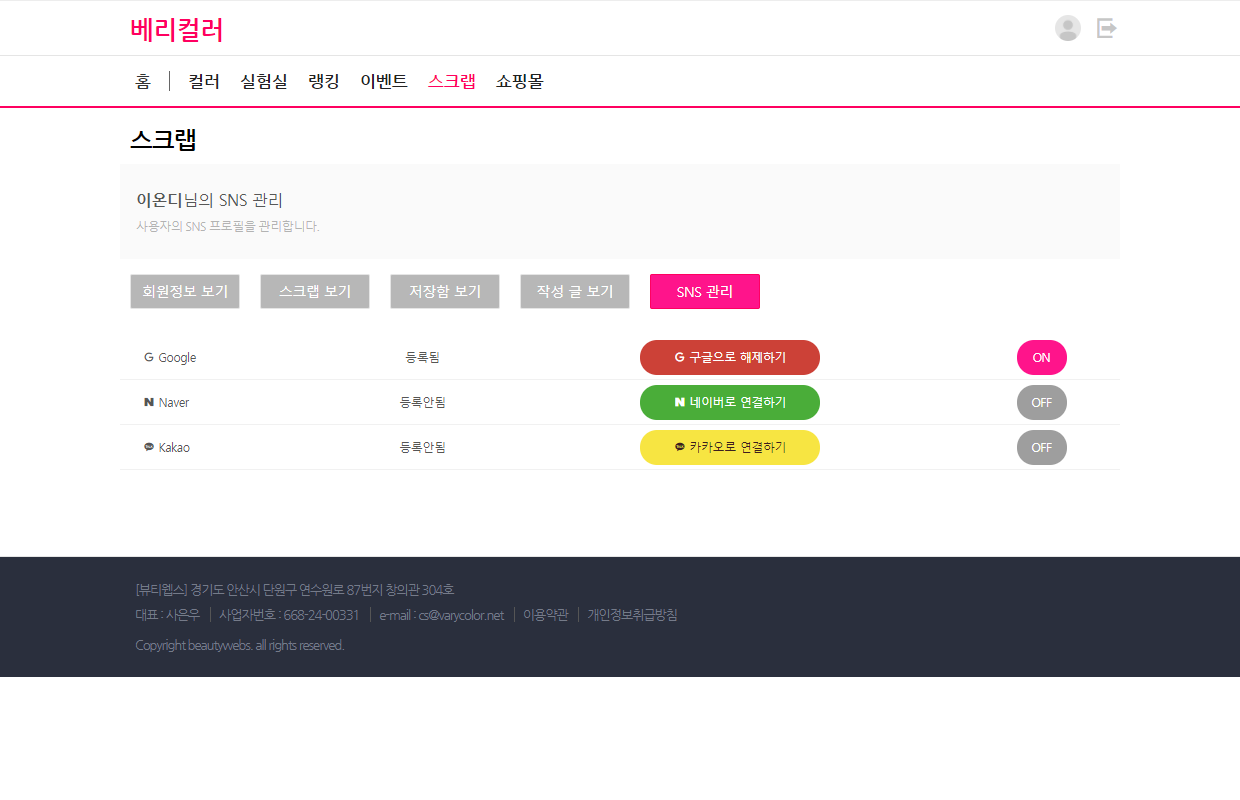Open the 이벤트 menu item
The width and height of the screenshot is (1240, 800).
[384, 82]
